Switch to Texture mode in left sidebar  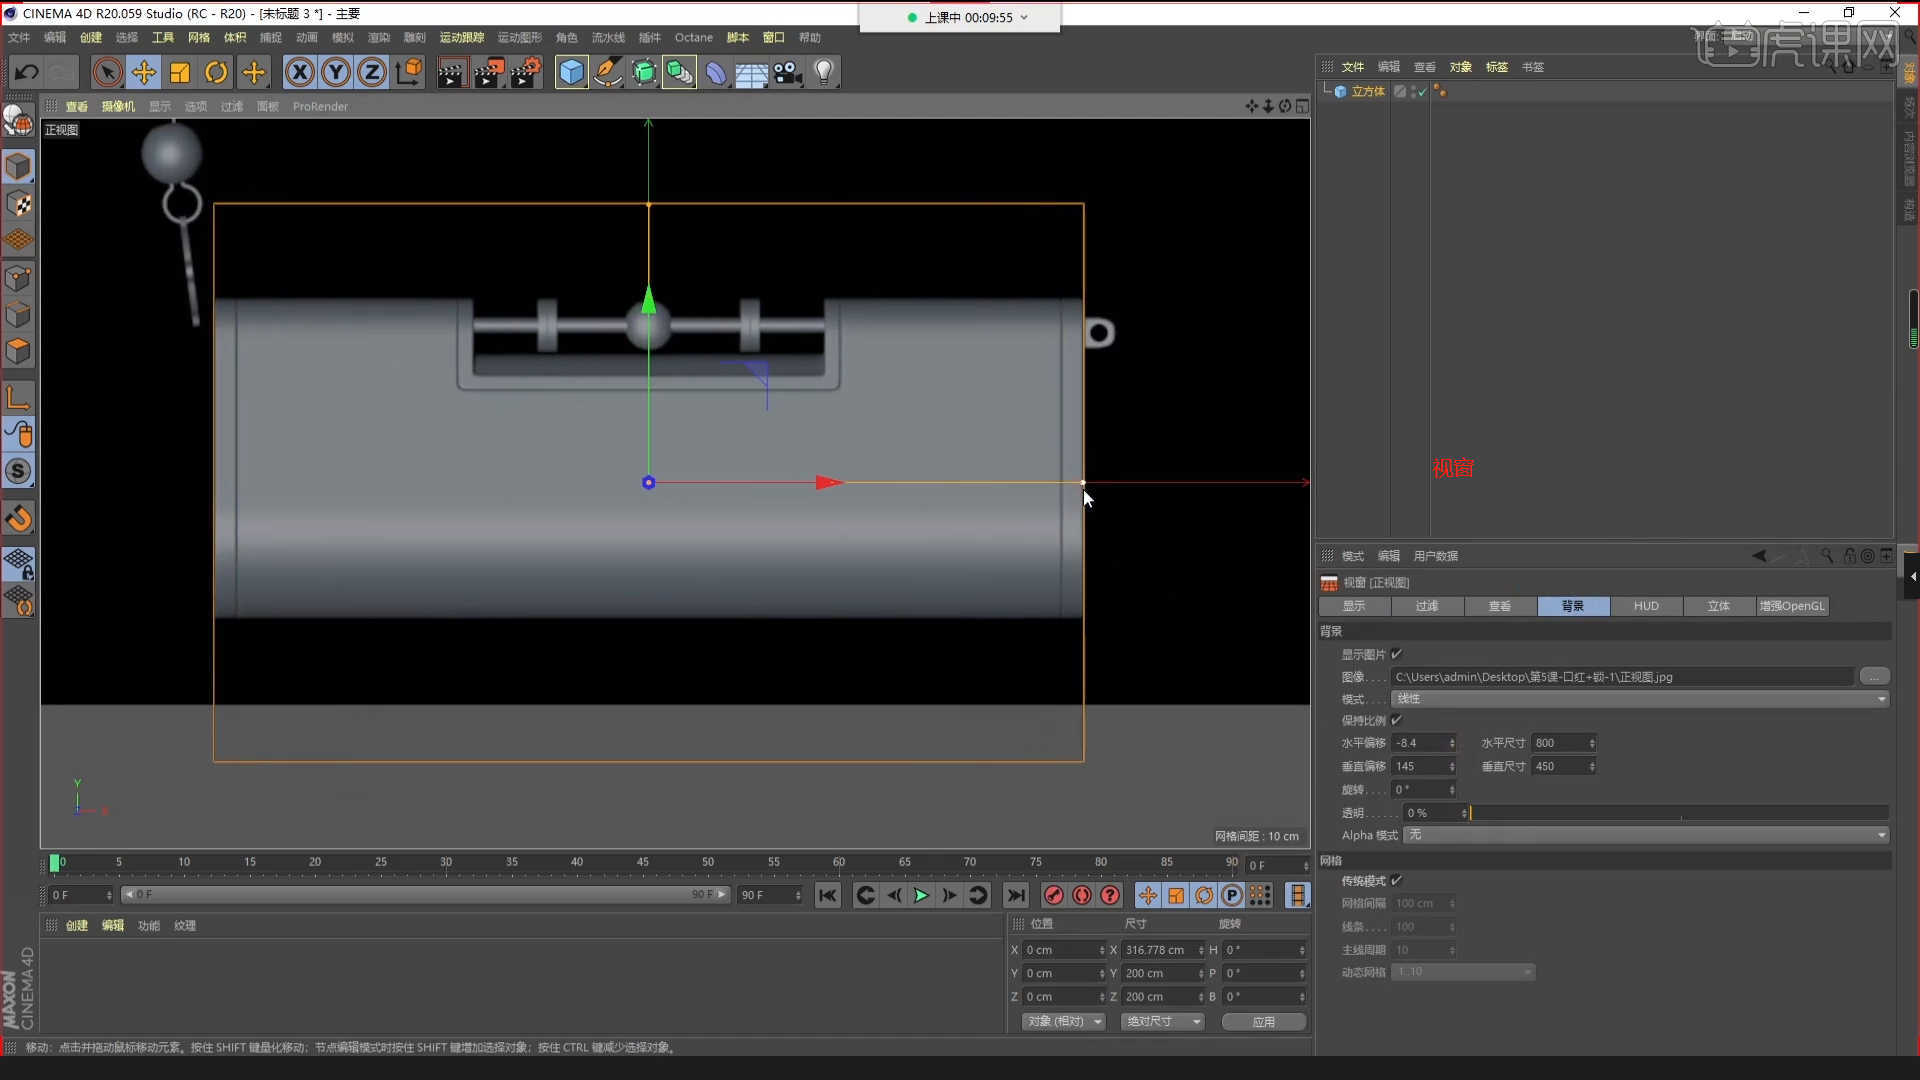click(18, 204)
